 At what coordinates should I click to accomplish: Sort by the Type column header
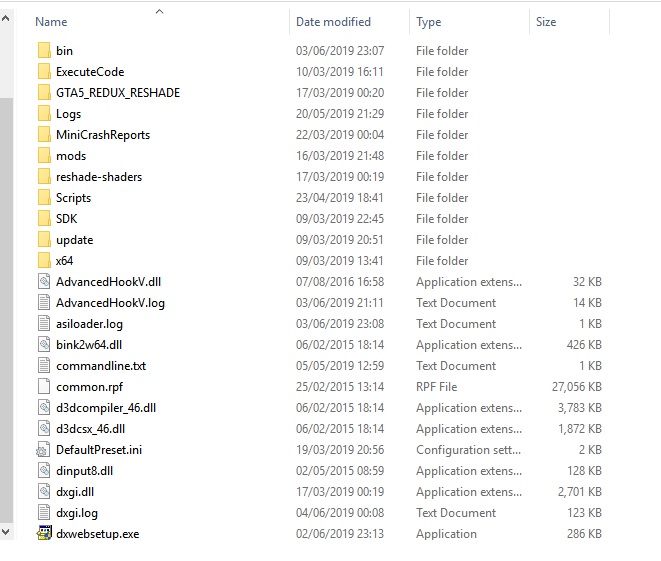(429, 22)
